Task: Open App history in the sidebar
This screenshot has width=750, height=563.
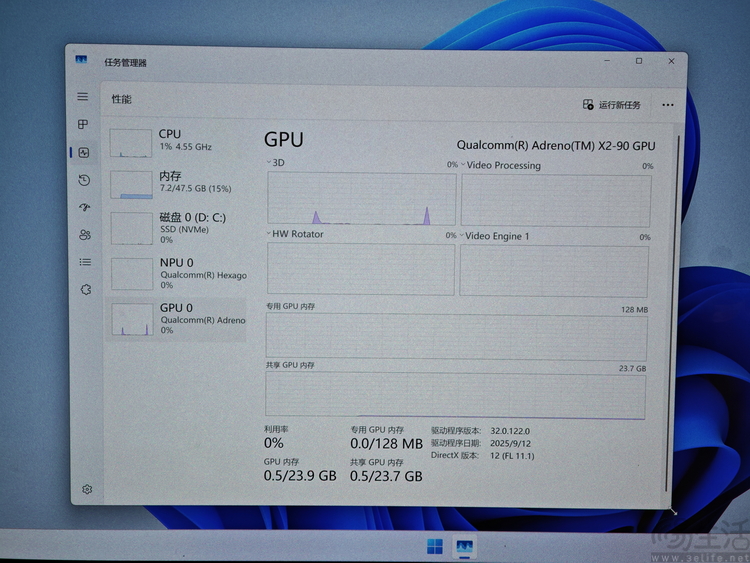Action: [x=84, y=180]
